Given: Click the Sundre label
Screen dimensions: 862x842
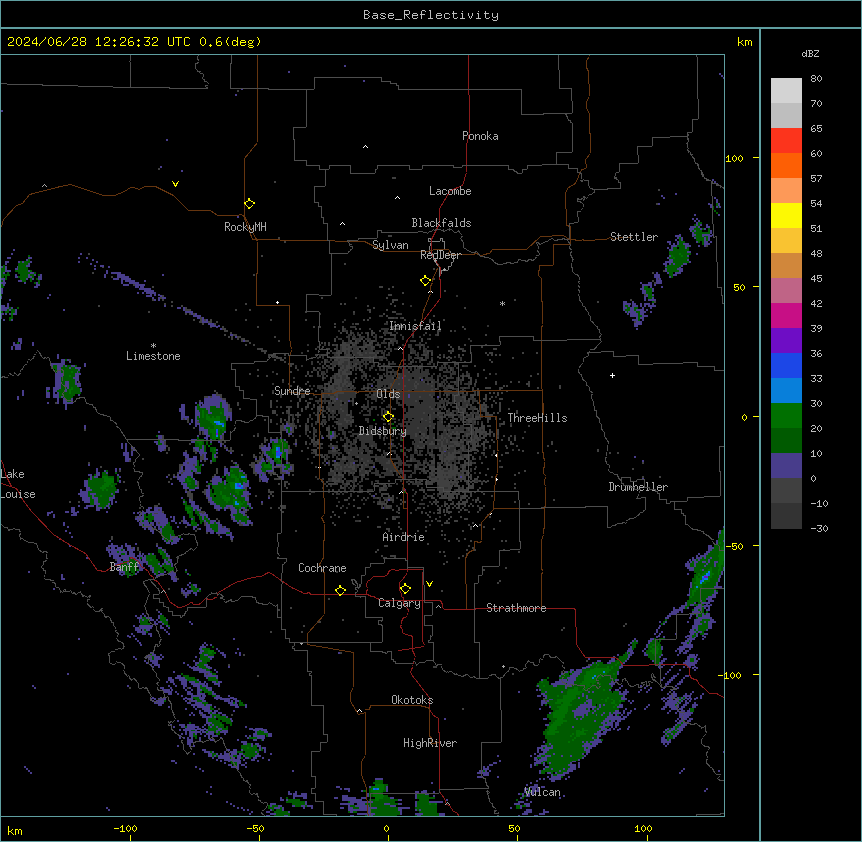Looking at the screenshot, I should 292,391.
